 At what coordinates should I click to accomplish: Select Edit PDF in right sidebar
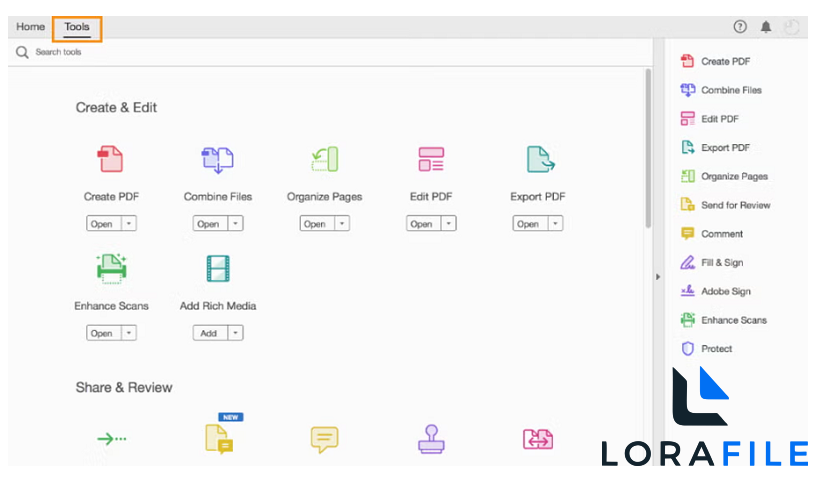(x=709, y=119)
